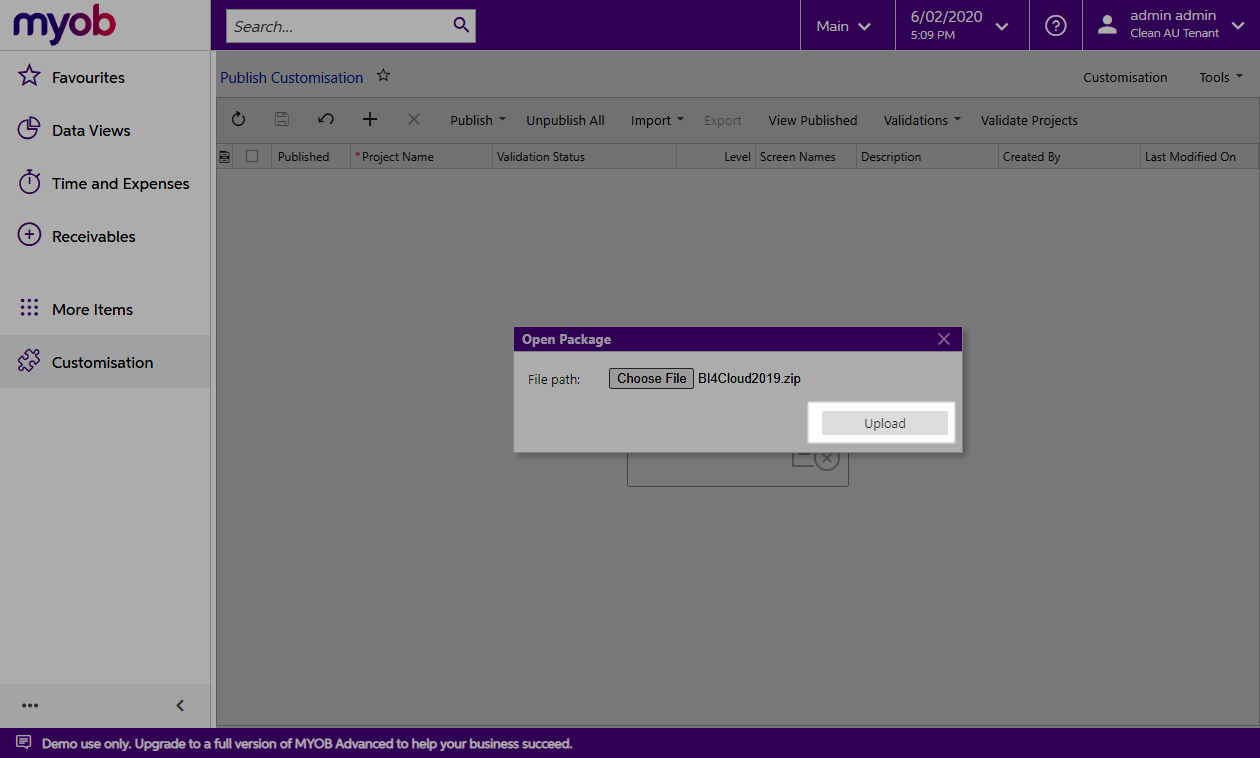Collapse the sidebar with the chevron
This screenshot has height=758, width=1260.
point(180,705)
